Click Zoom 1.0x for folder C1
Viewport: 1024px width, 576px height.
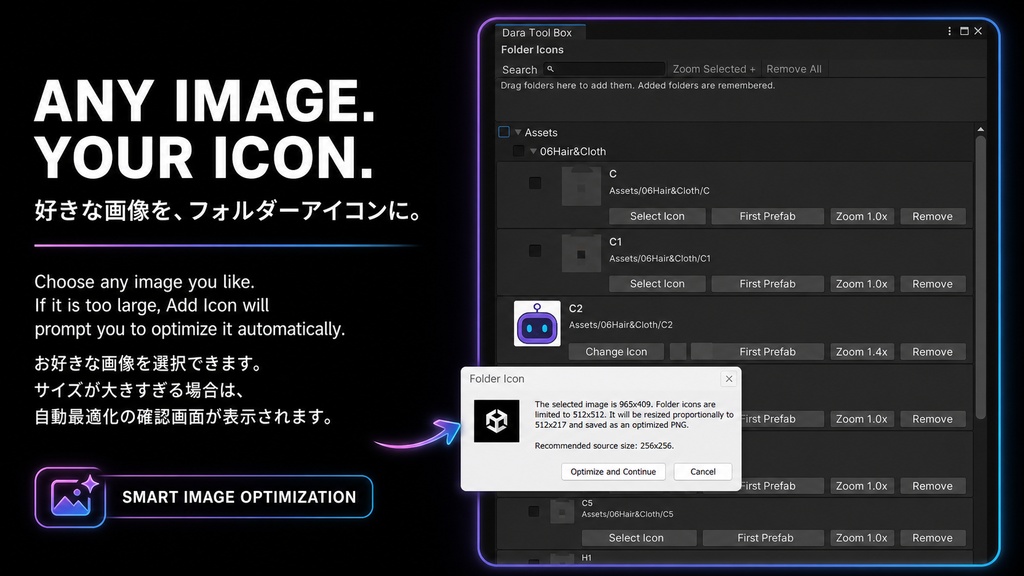click(861, 284)
